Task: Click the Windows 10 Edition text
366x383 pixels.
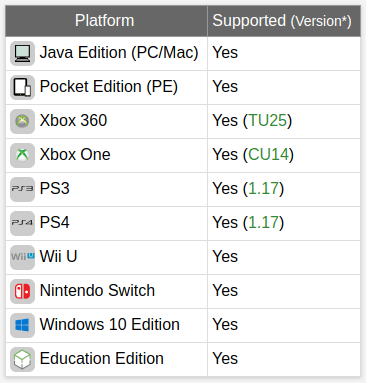Action: [110, 324]
